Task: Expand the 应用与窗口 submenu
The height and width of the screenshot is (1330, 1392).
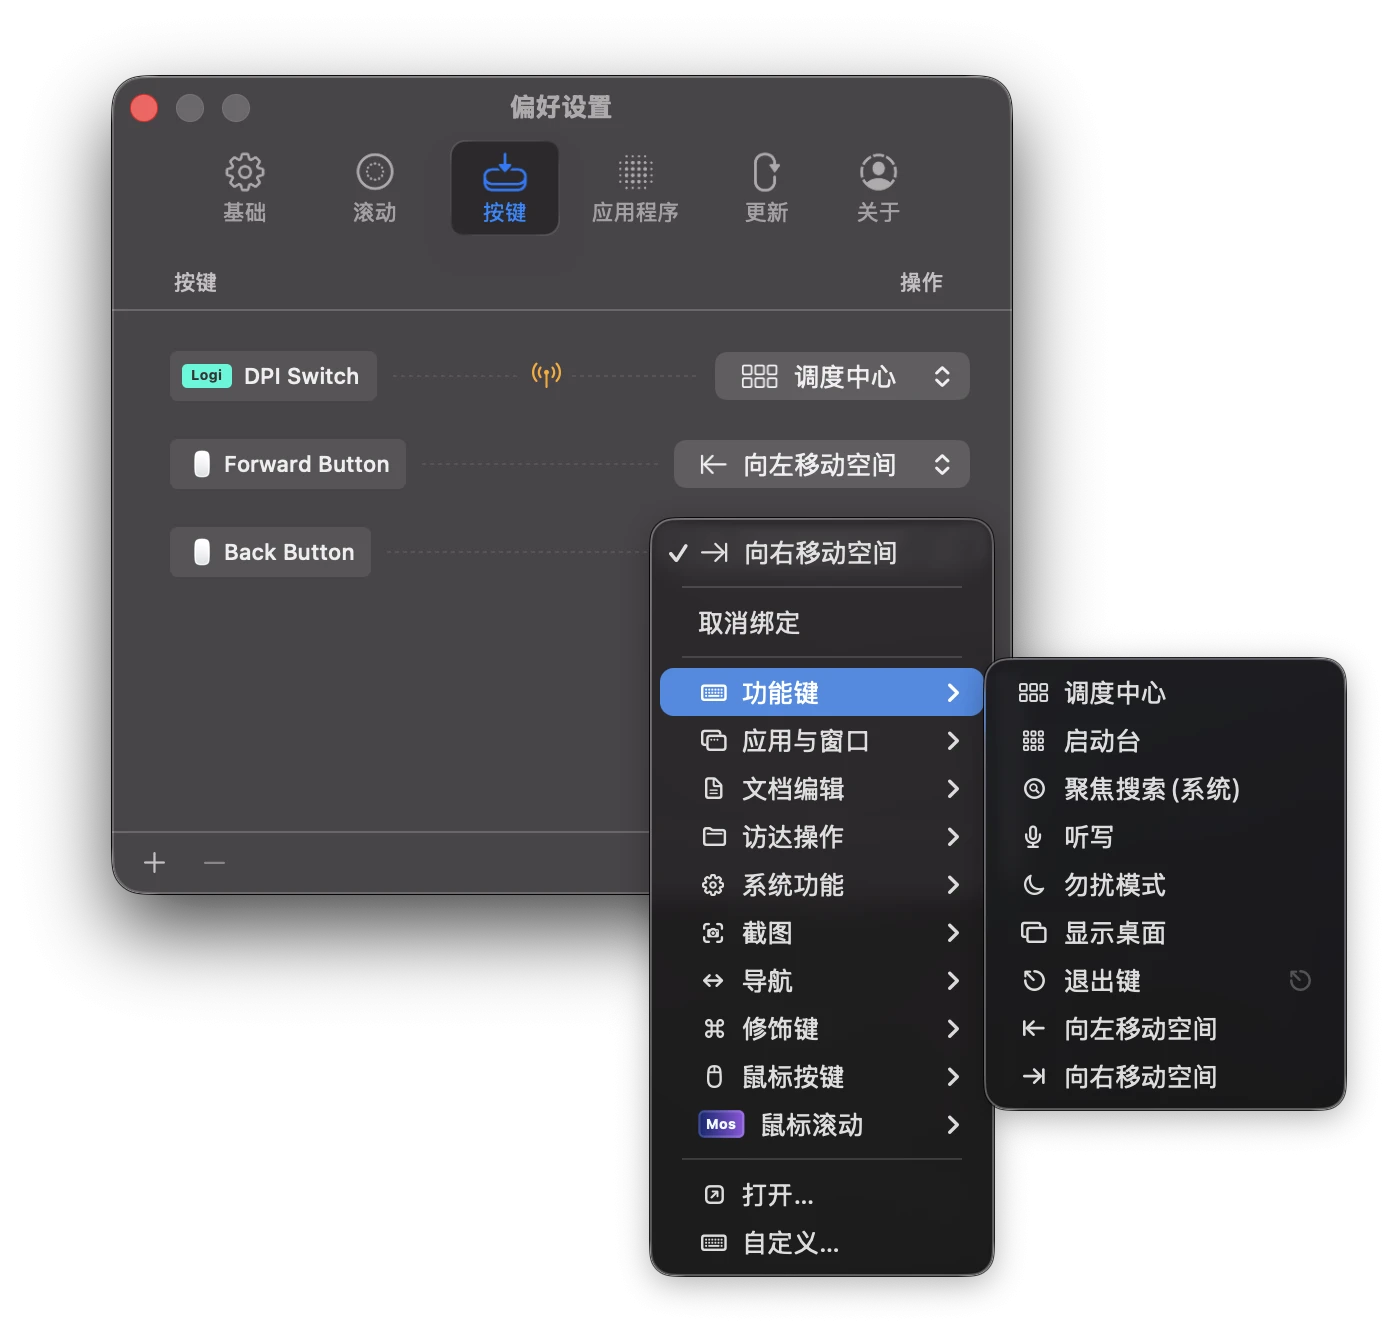Action: (822, 741)
